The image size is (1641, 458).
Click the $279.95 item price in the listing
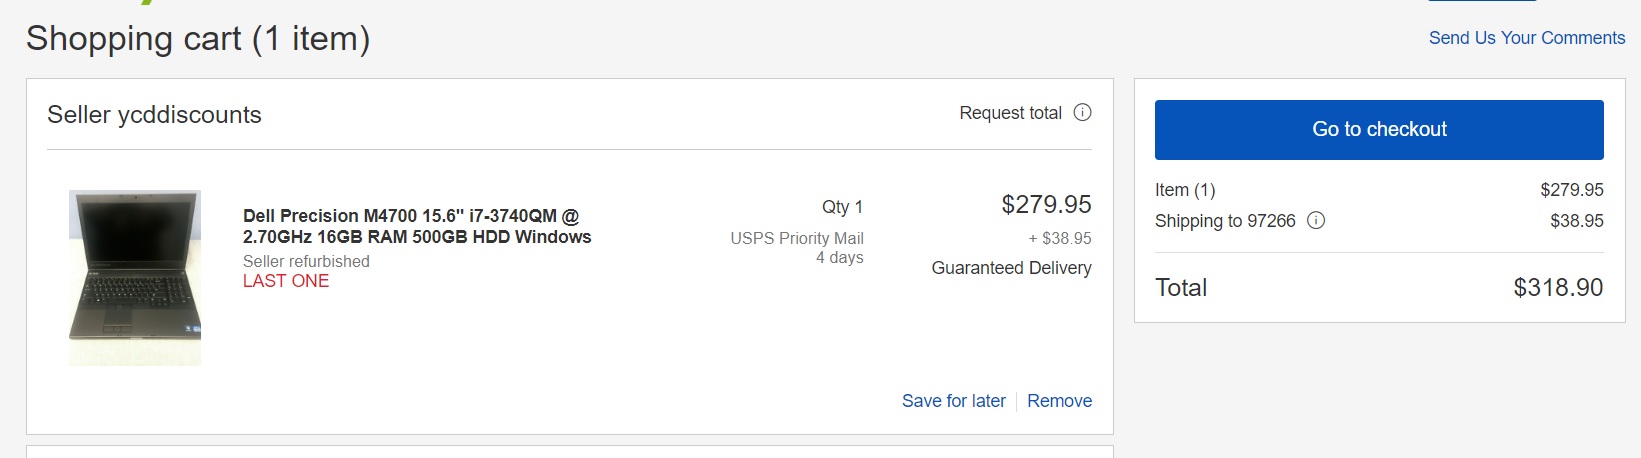(x=1046, y=205)
